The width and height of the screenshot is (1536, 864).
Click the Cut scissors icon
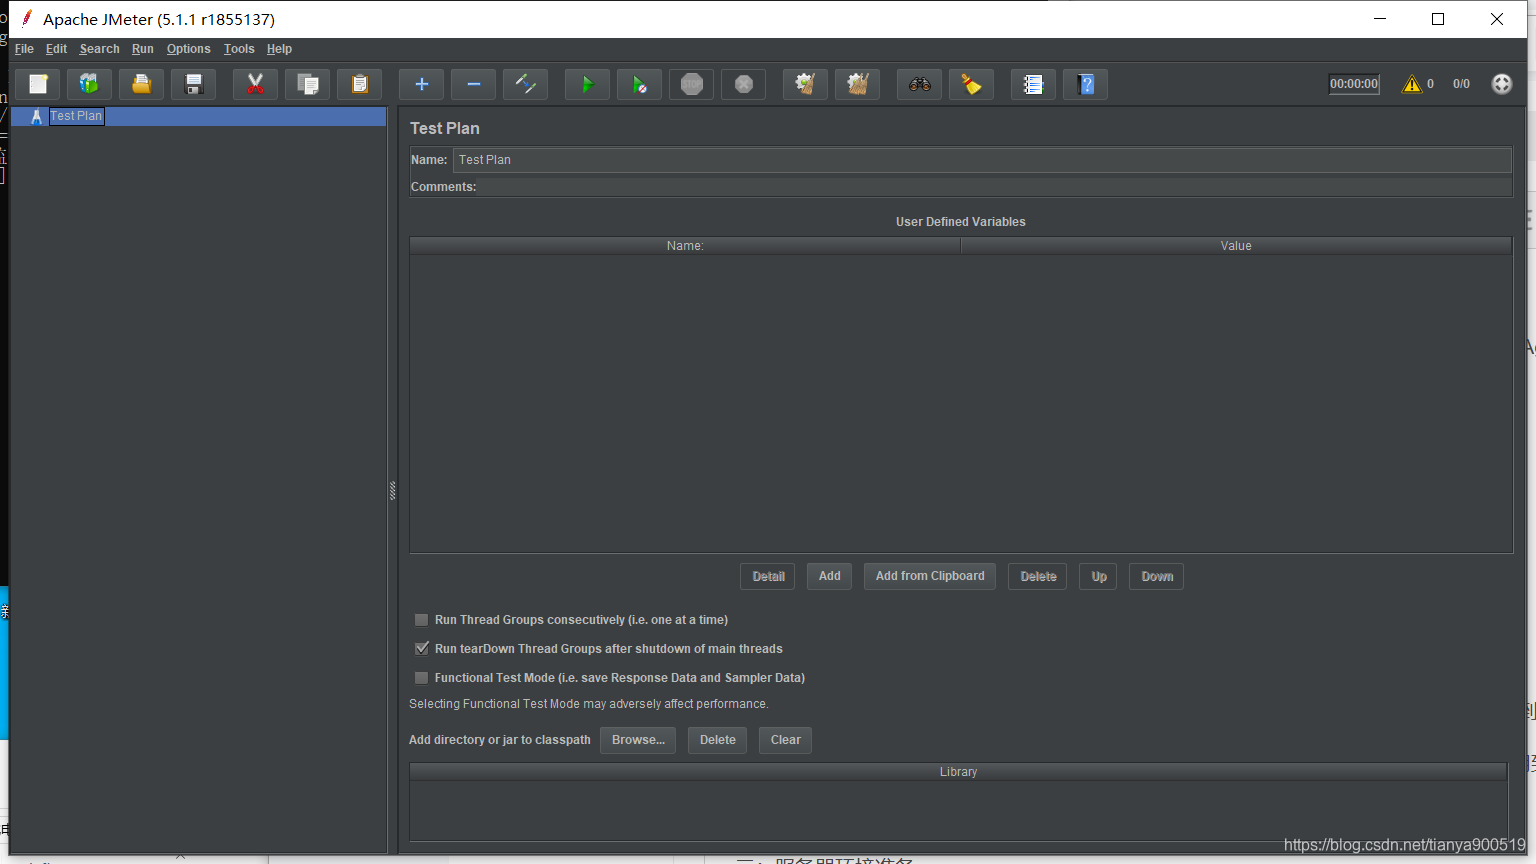(256, 84)
